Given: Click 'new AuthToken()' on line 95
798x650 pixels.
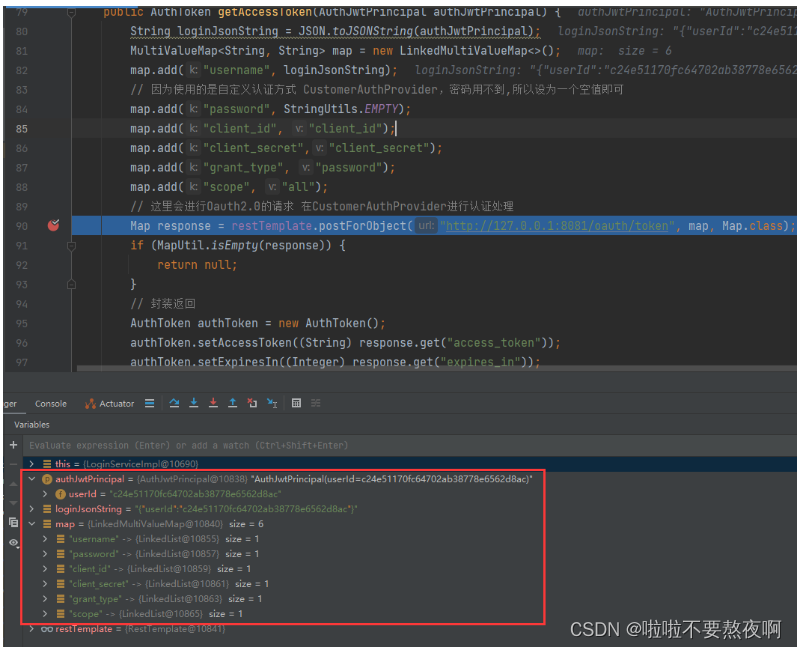Looking at the screenshot, I should coord(329,323).
